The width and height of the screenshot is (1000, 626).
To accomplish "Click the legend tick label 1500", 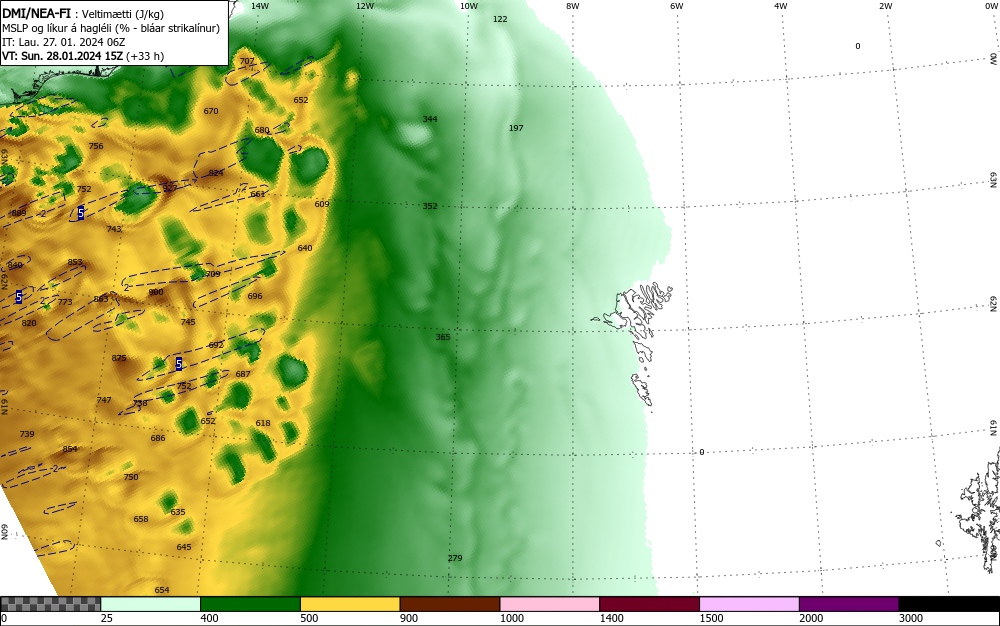I will [712, 618].
